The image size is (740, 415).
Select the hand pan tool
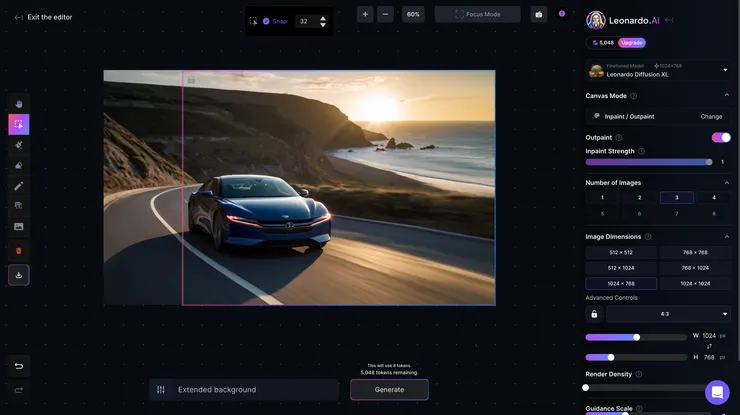[x=18, y=103]
